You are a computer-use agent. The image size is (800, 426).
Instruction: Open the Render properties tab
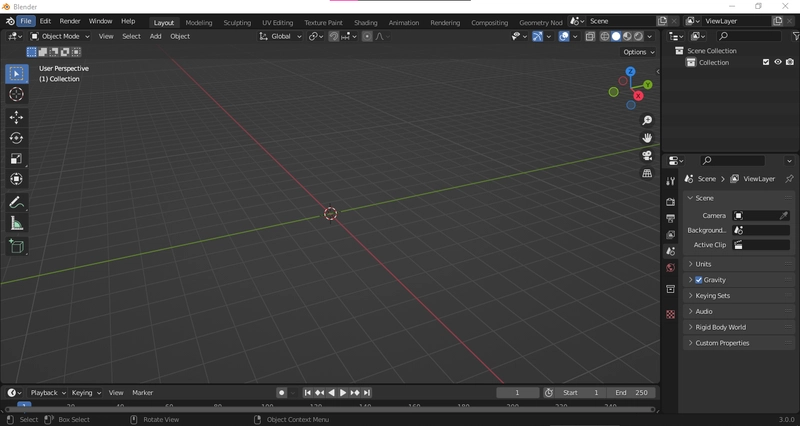tap(670, 202)
